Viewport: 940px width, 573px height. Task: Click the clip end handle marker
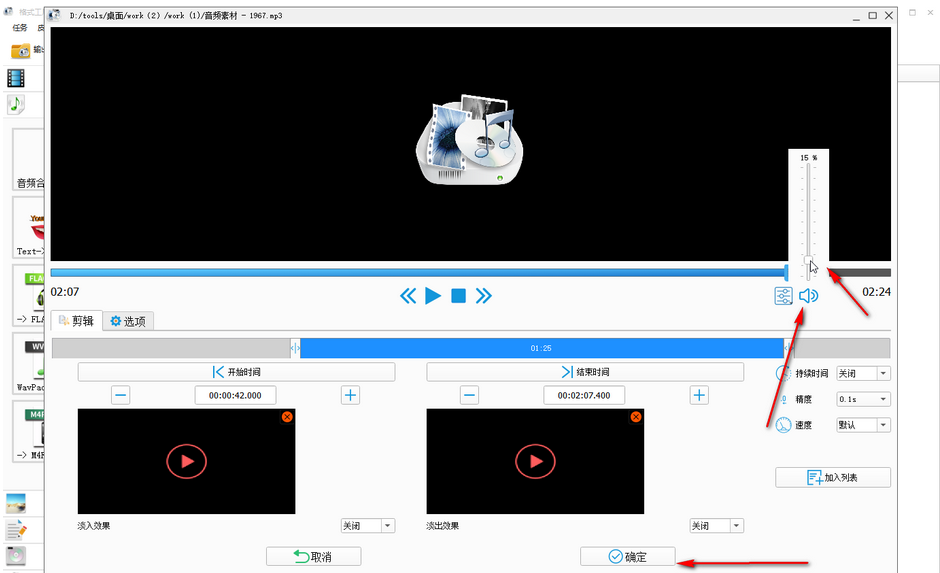pos(788,348)
